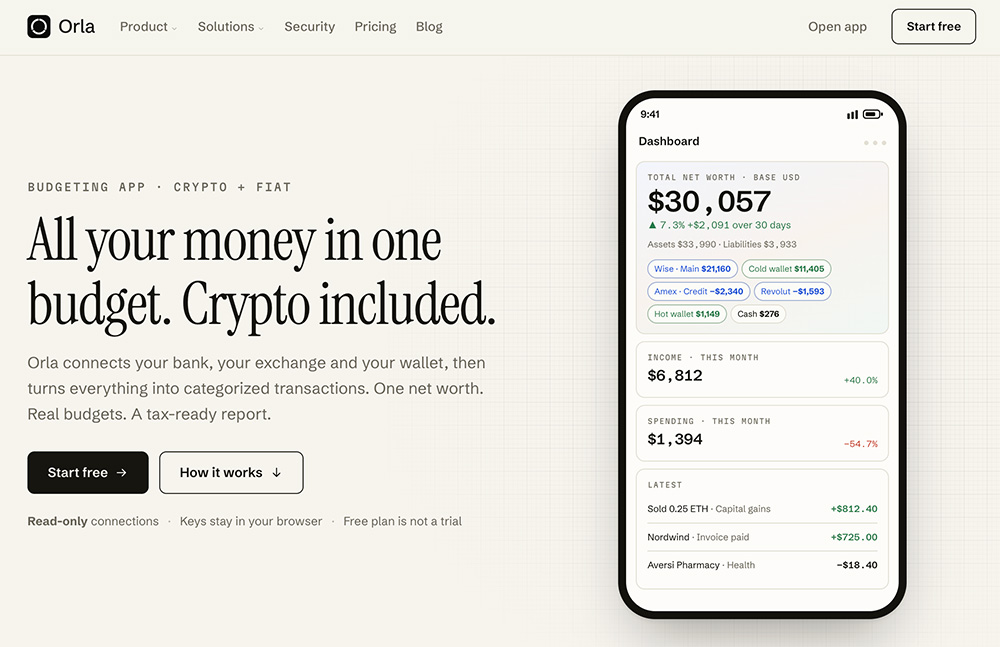
Task: Visit the Blog link
Action: (429, 27)
